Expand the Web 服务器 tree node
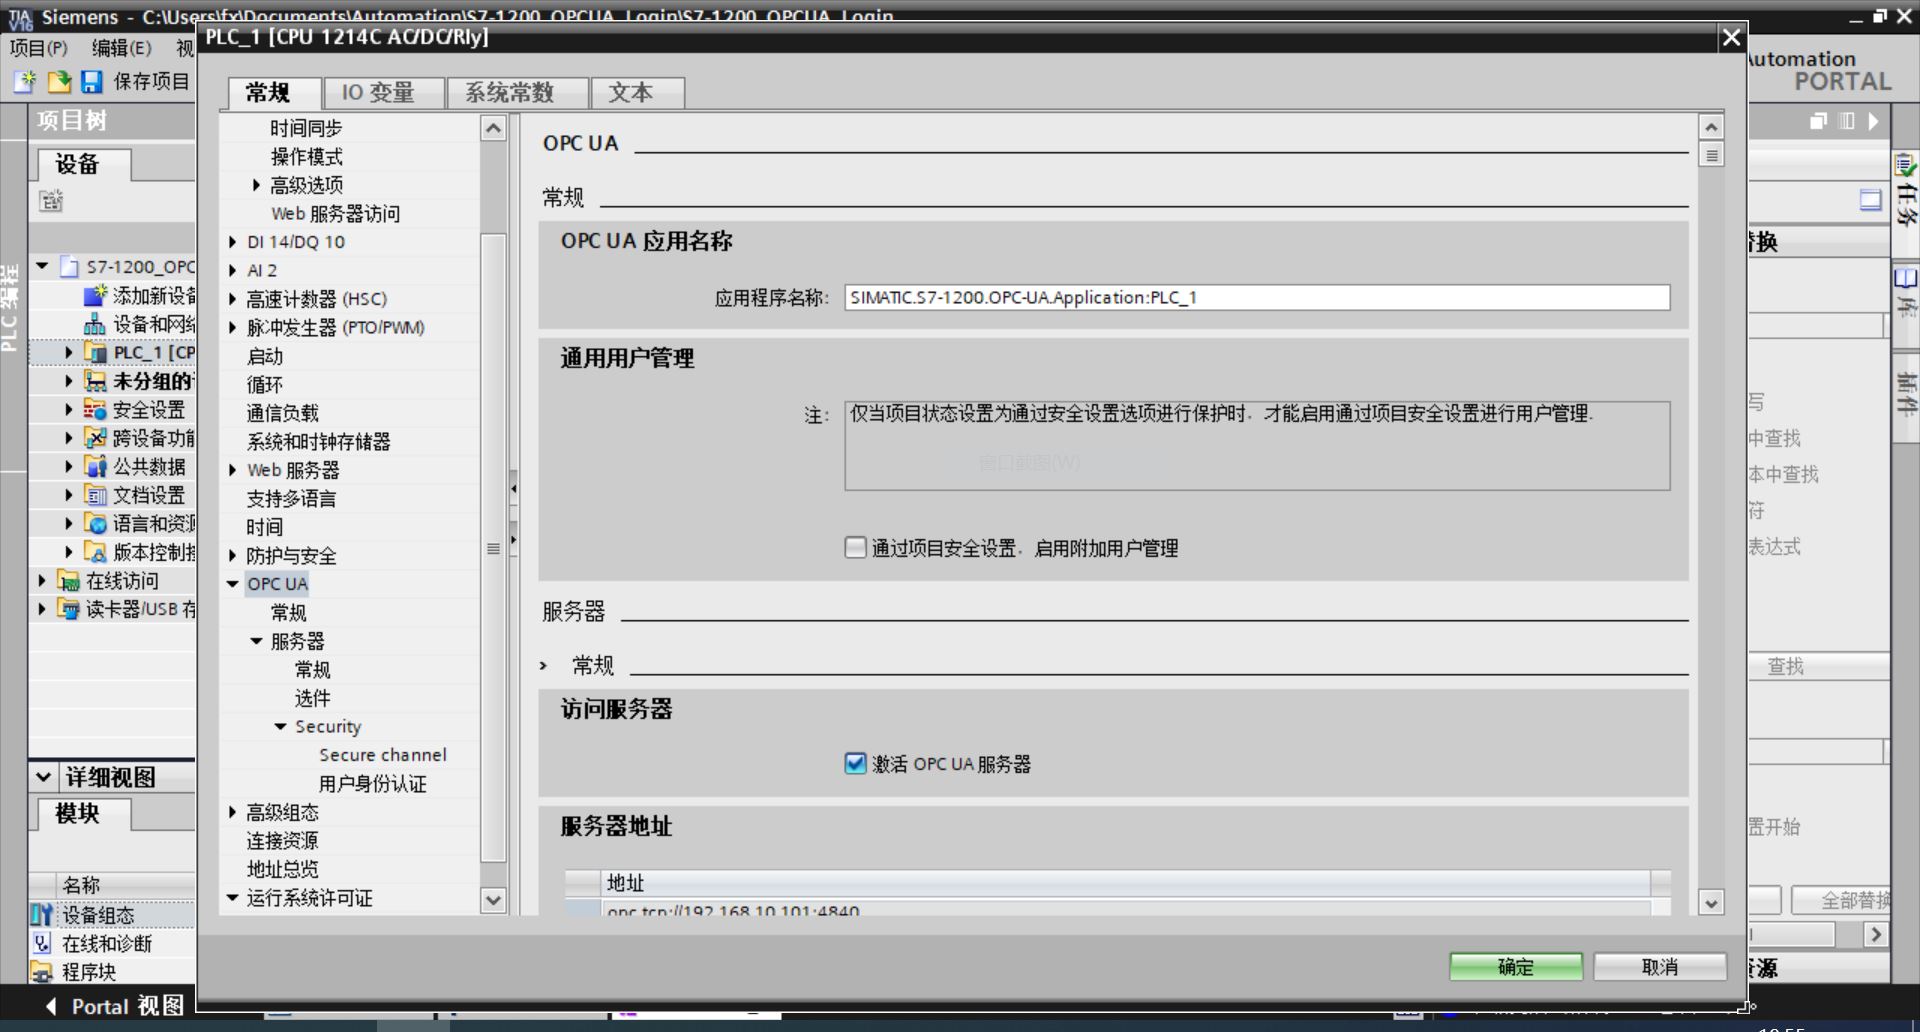 [232, 469]
